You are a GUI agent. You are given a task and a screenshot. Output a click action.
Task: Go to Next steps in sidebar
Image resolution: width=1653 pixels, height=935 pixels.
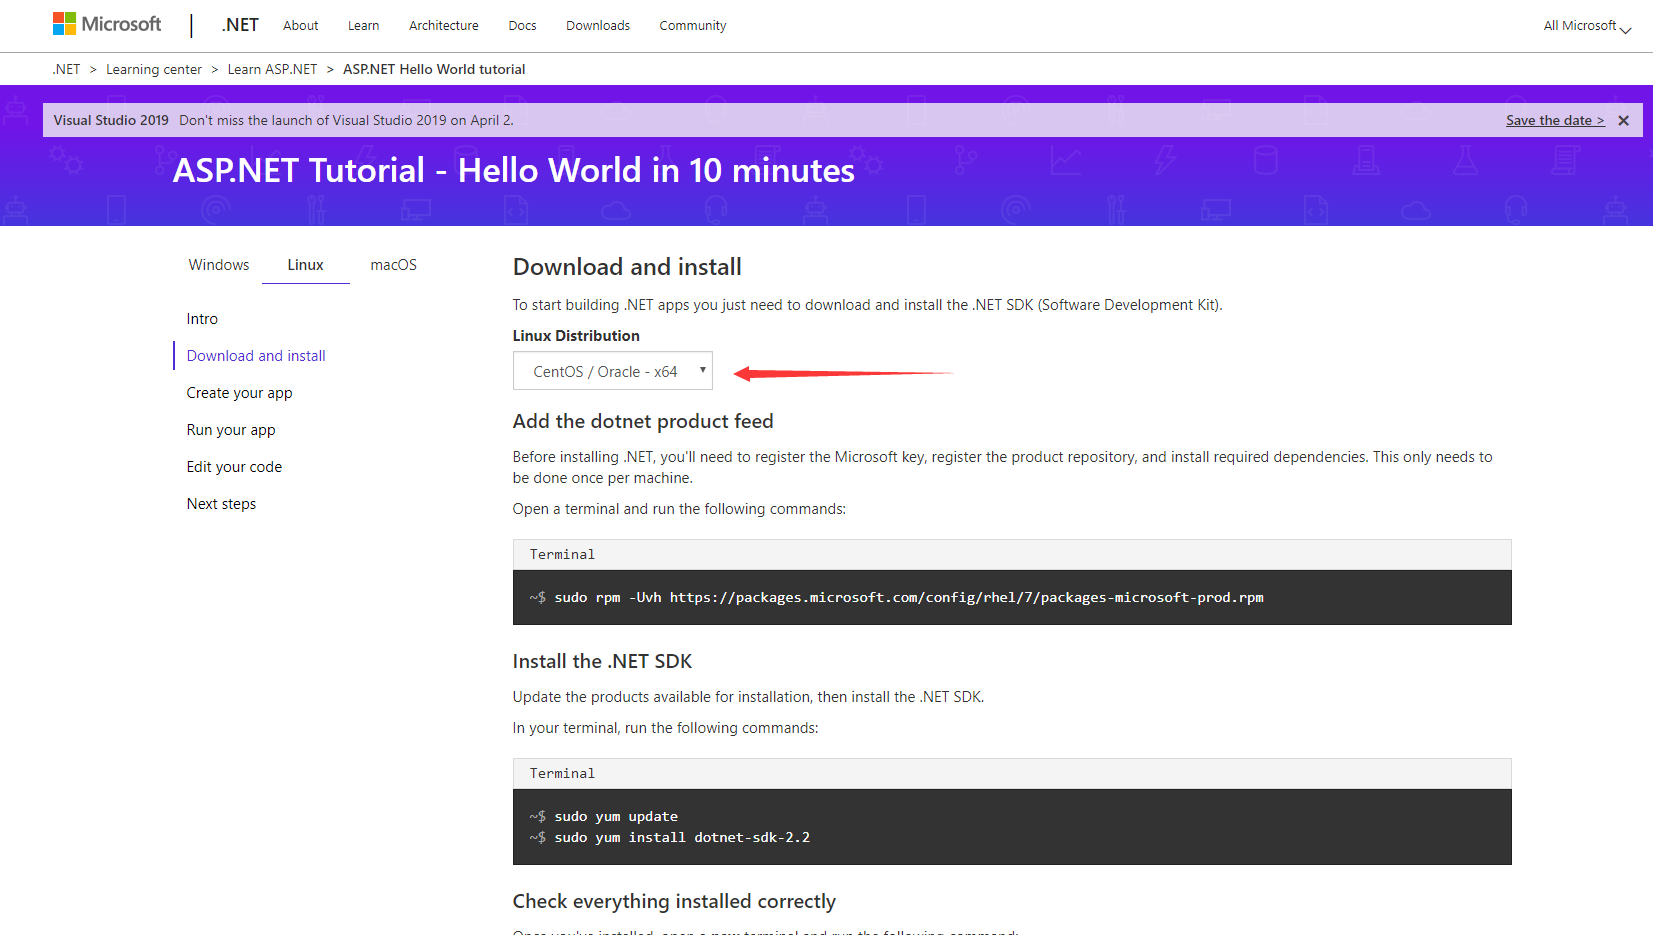[x=221, y=504]
